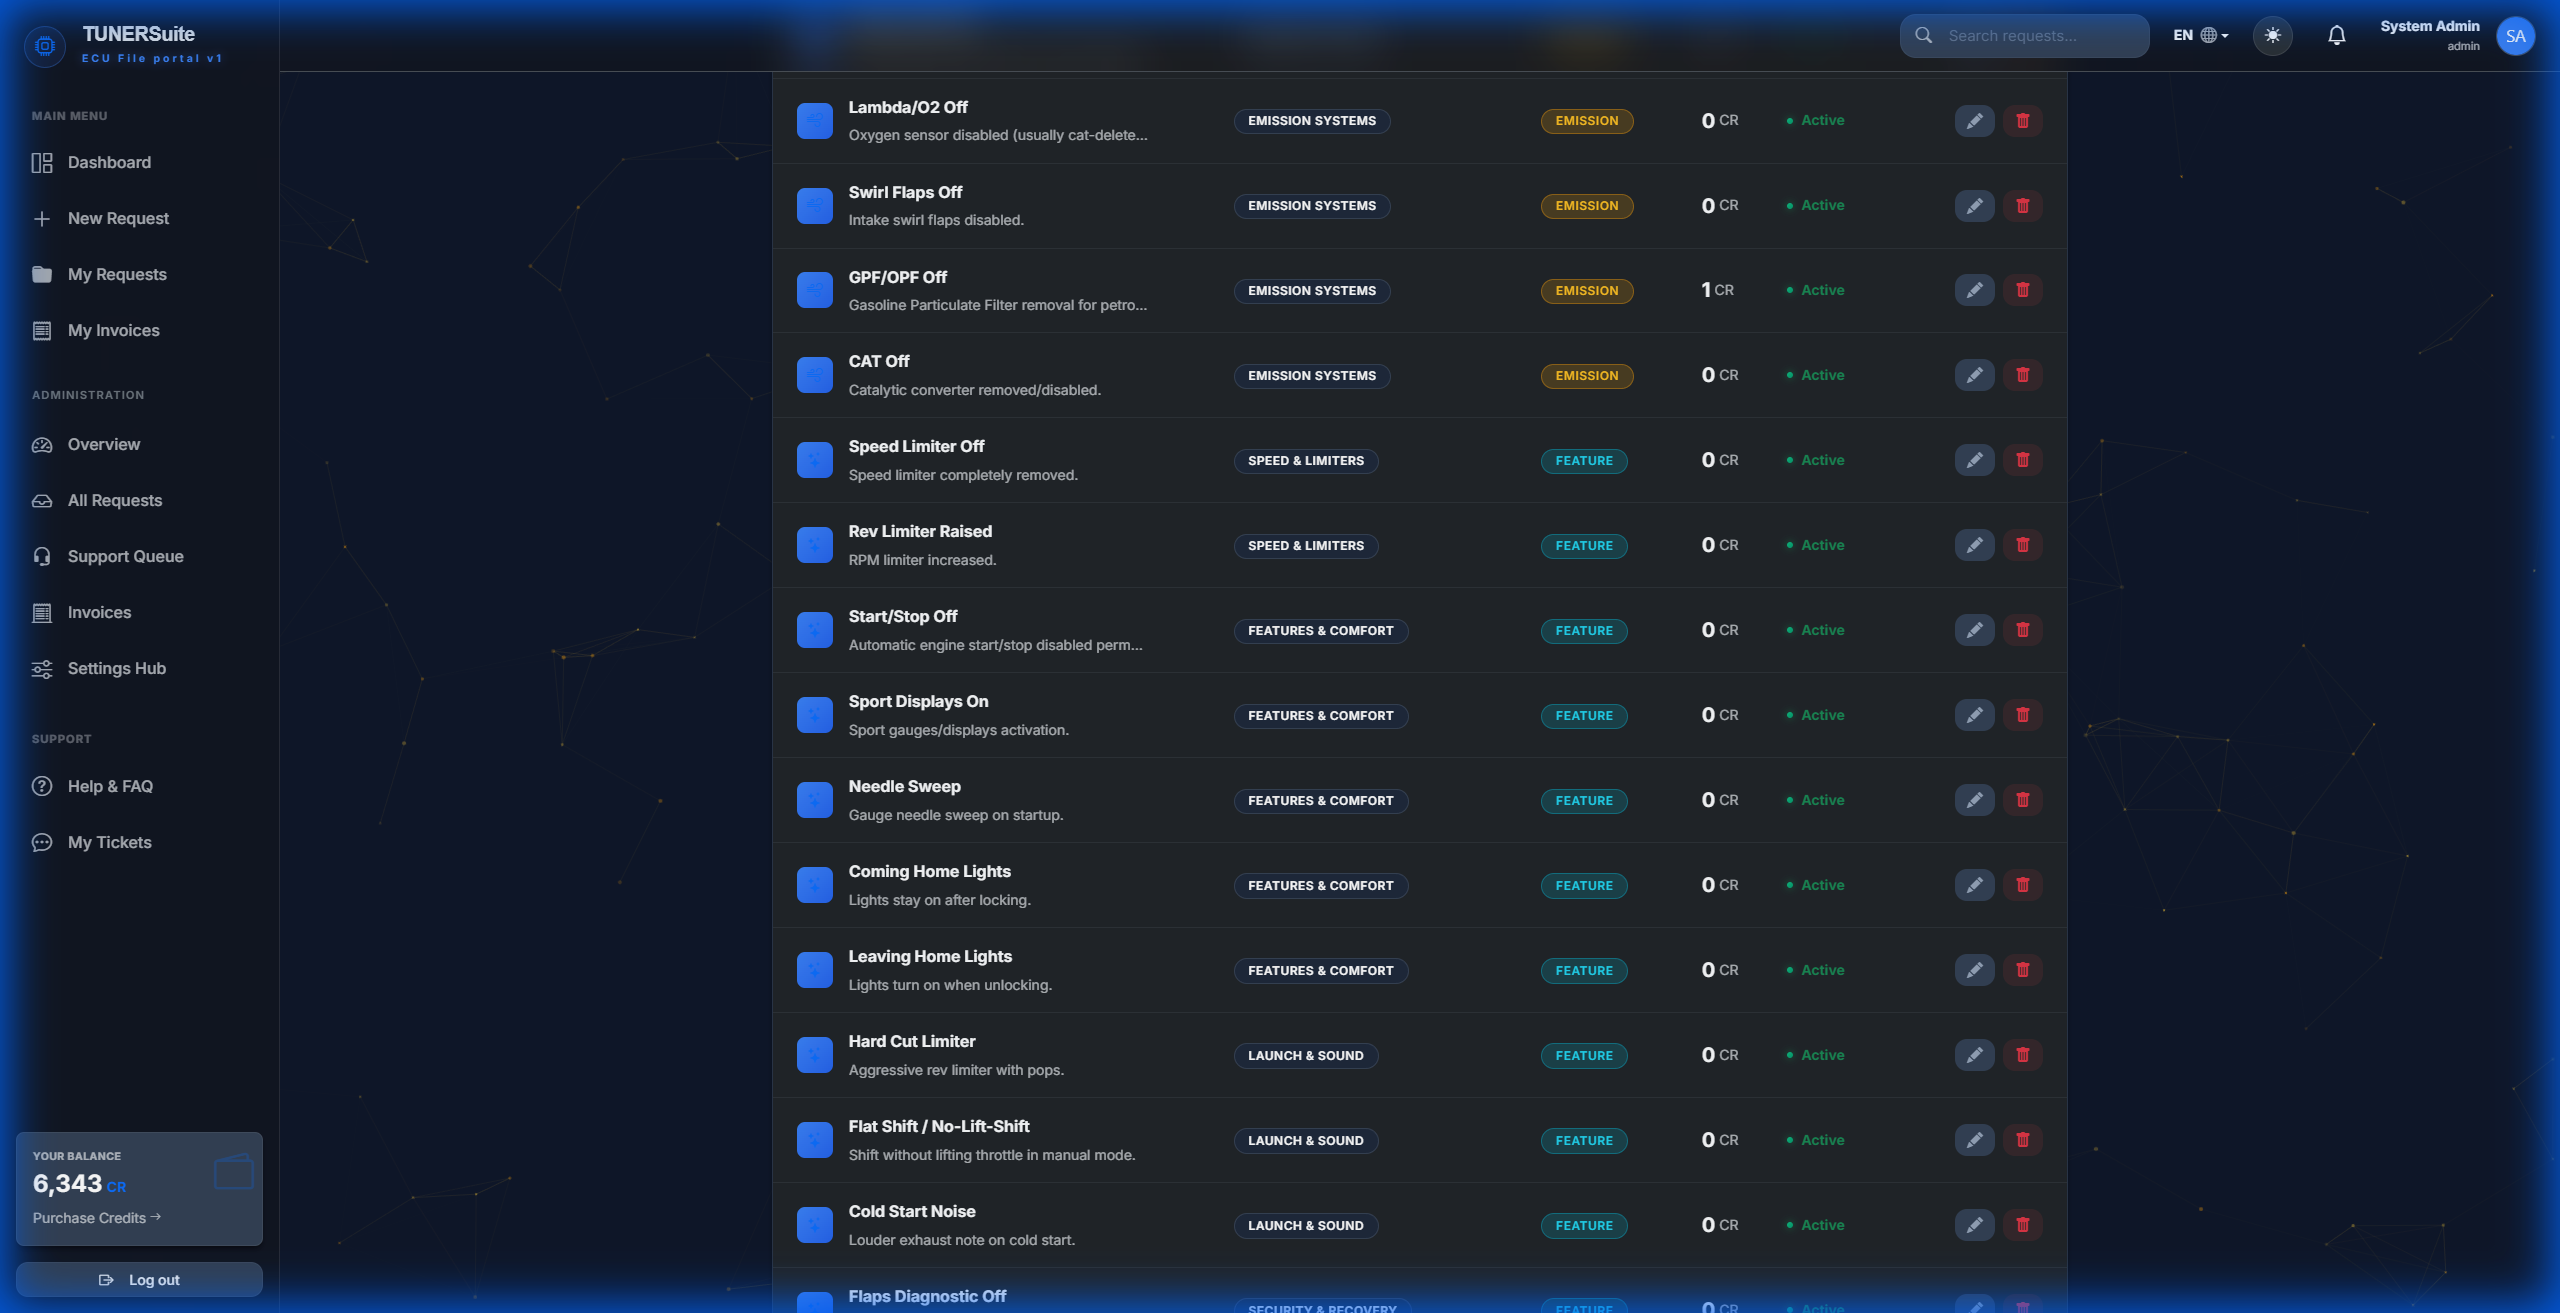The image size is (2560, 1313).
Task: Open Dashboard from main menu
Action: (x=109, y=163)
